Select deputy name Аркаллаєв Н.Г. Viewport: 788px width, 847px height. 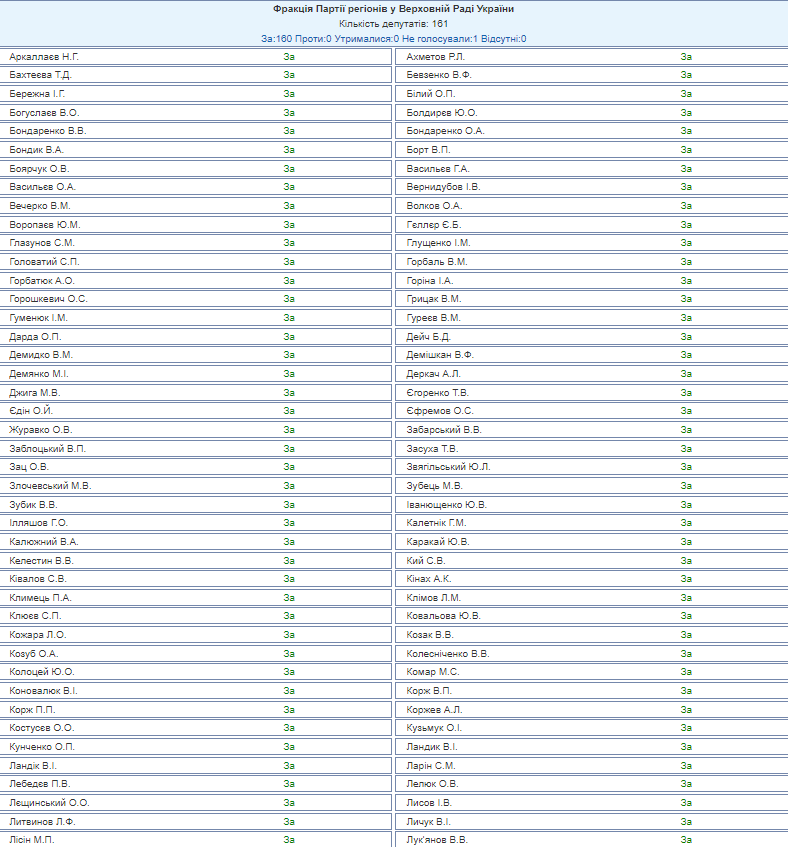(x=44, y=57)
